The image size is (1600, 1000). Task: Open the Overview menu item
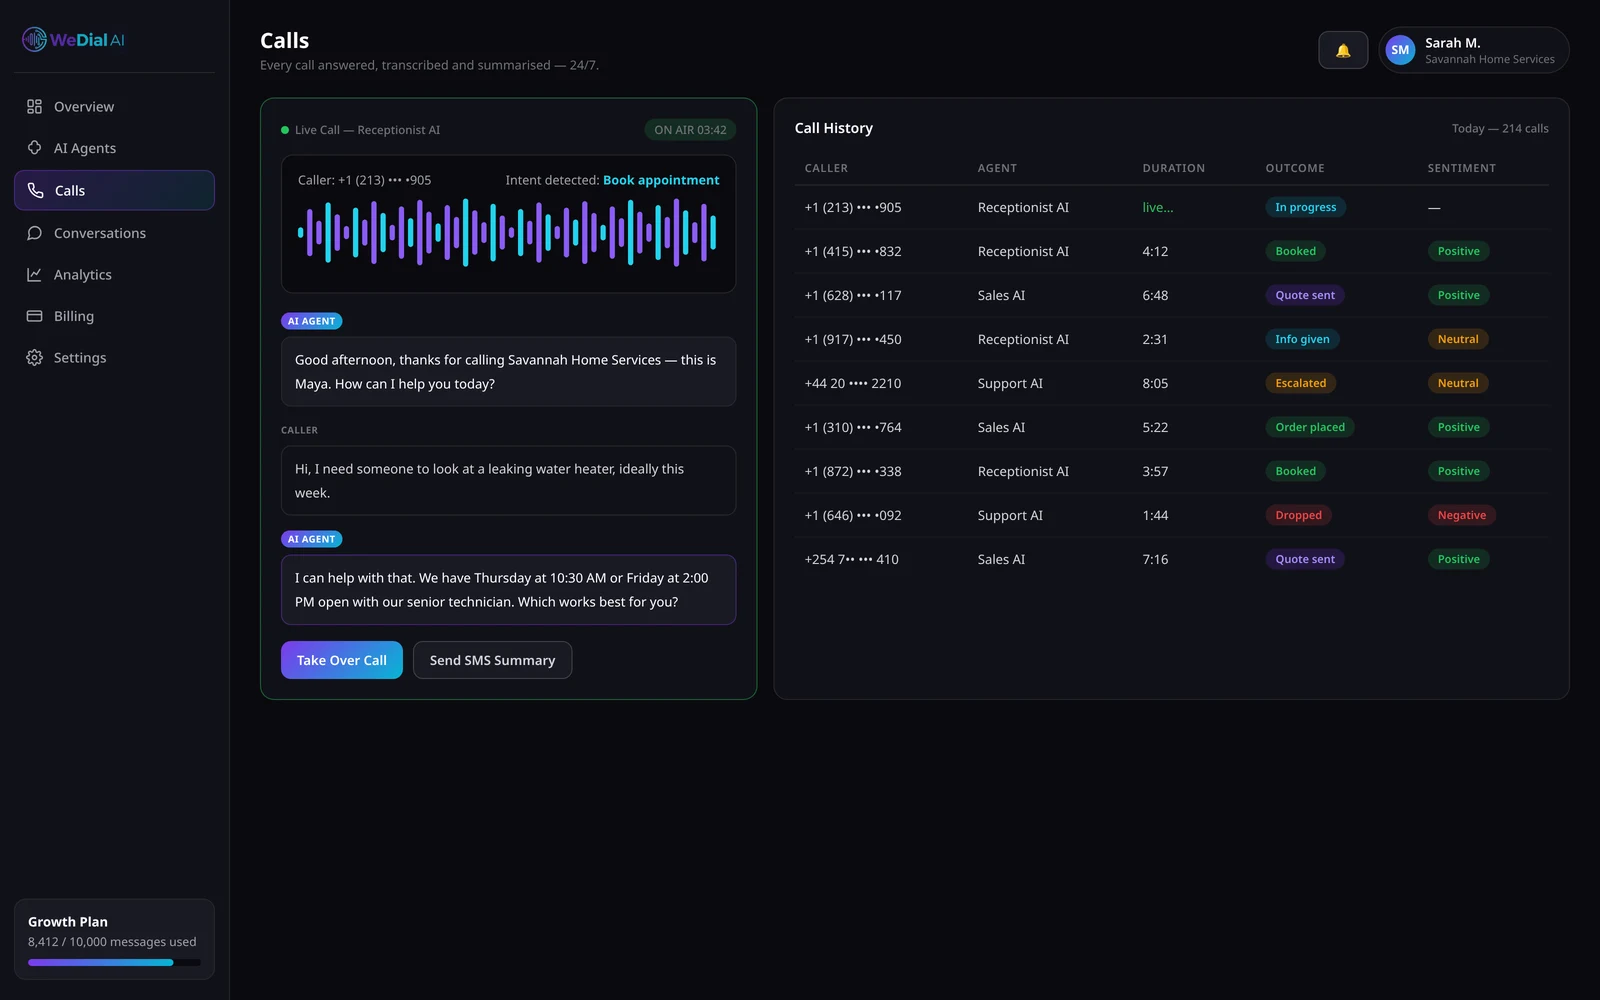click(x=114, y=107)
